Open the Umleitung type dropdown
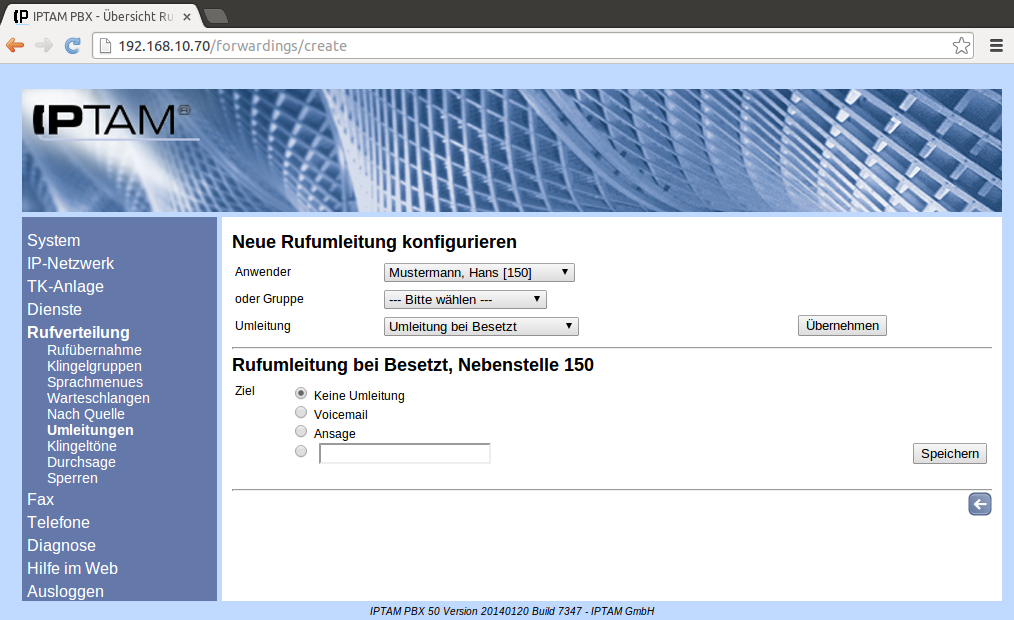The image size is (1014, 620). click(x=481, y=326)
